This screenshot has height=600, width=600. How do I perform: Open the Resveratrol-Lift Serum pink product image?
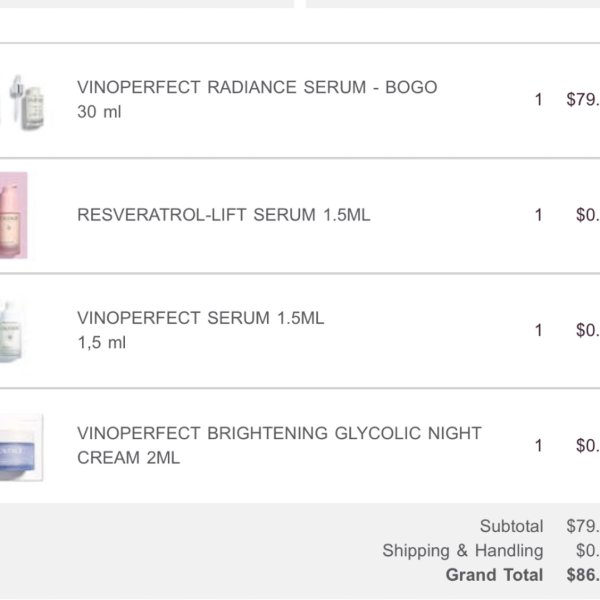pyautogui.click(x=13, y=215)
